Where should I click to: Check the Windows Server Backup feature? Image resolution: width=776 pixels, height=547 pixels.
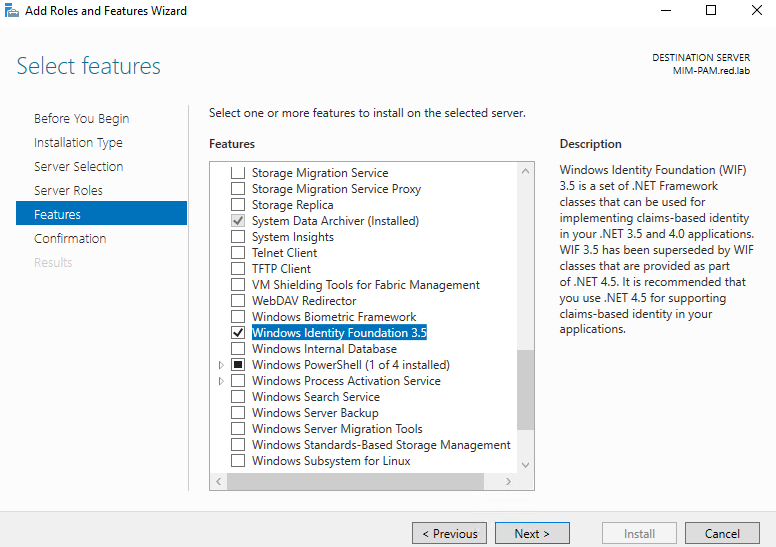point(238,413)
